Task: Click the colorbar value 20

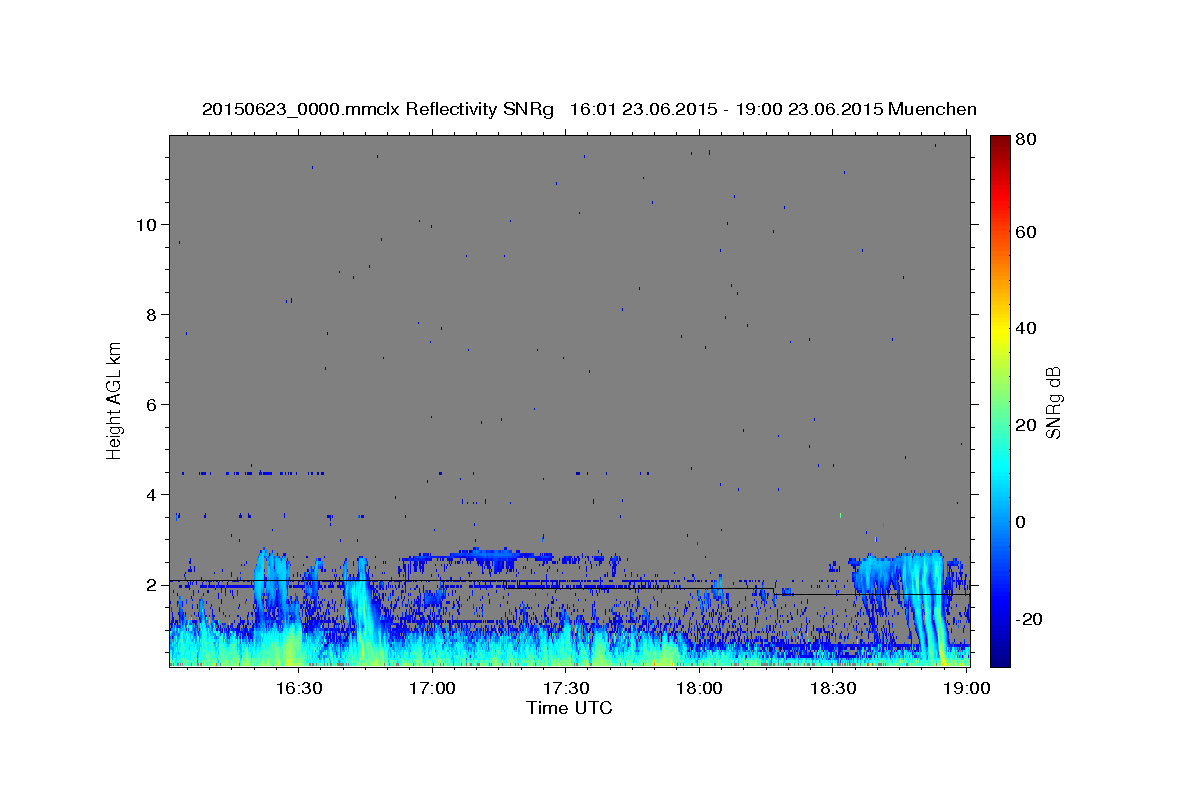Action: 1026,425
